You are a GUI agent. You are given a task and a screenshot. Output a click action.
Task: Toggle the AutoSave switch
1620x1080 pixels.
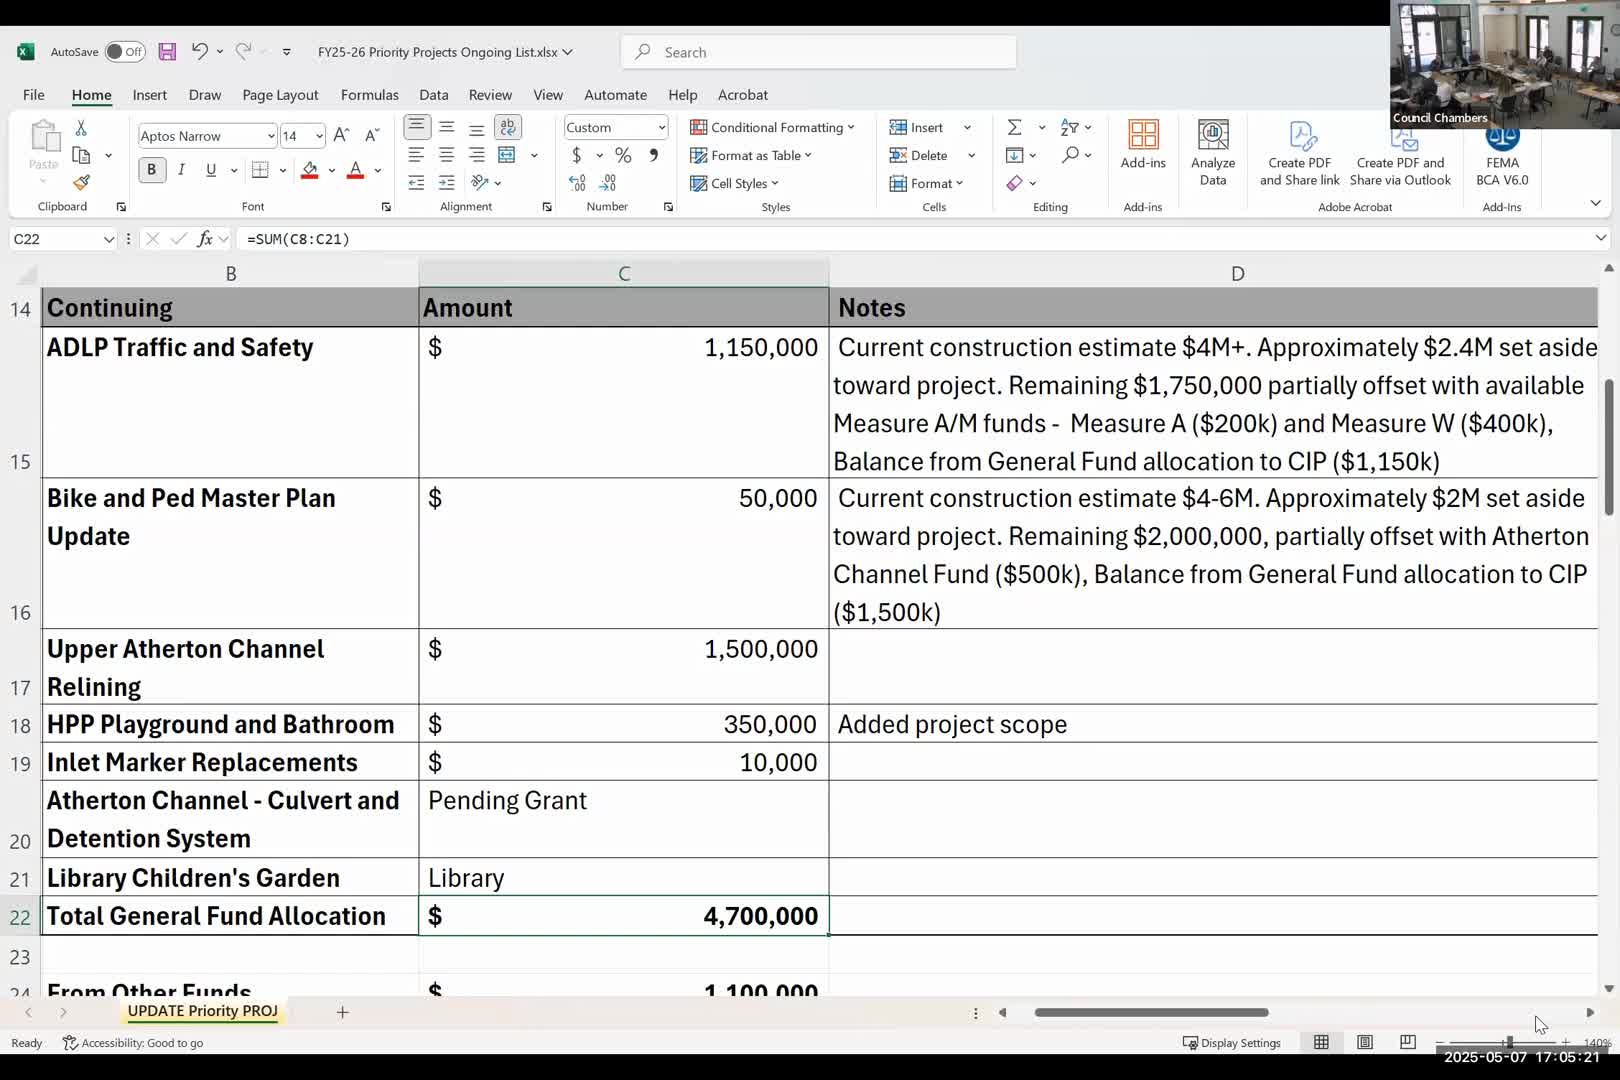pyautogui.click(x=125, y=52)
